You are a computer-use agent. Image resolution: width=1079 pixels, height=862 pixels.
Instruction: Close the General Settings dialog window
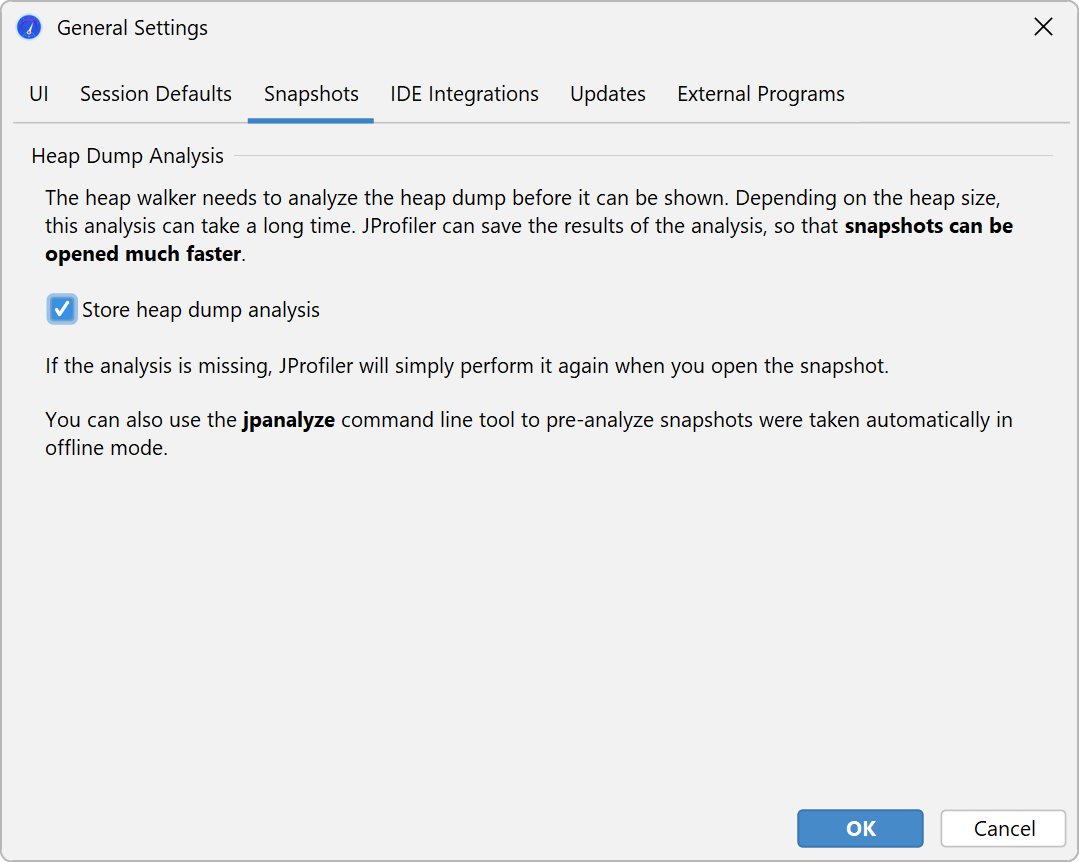coord(1043,28)
